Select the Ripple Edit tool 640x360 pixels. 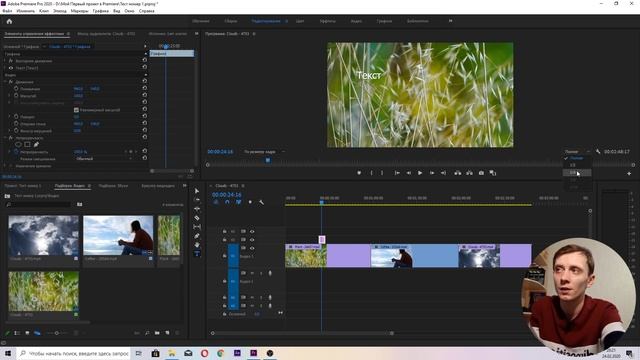point(197,209)
